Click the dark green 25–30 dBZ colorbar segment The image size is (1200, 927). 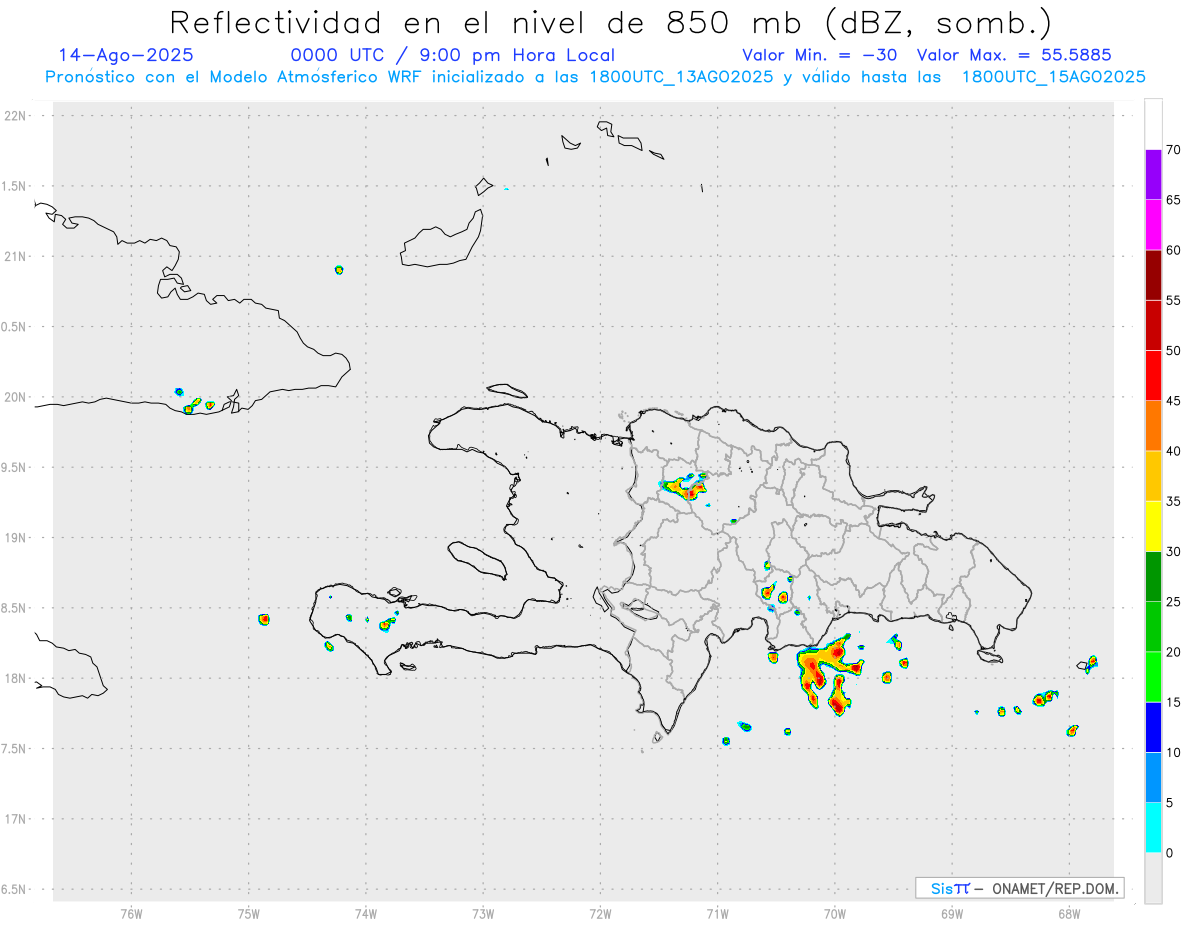coord(1153,576)
